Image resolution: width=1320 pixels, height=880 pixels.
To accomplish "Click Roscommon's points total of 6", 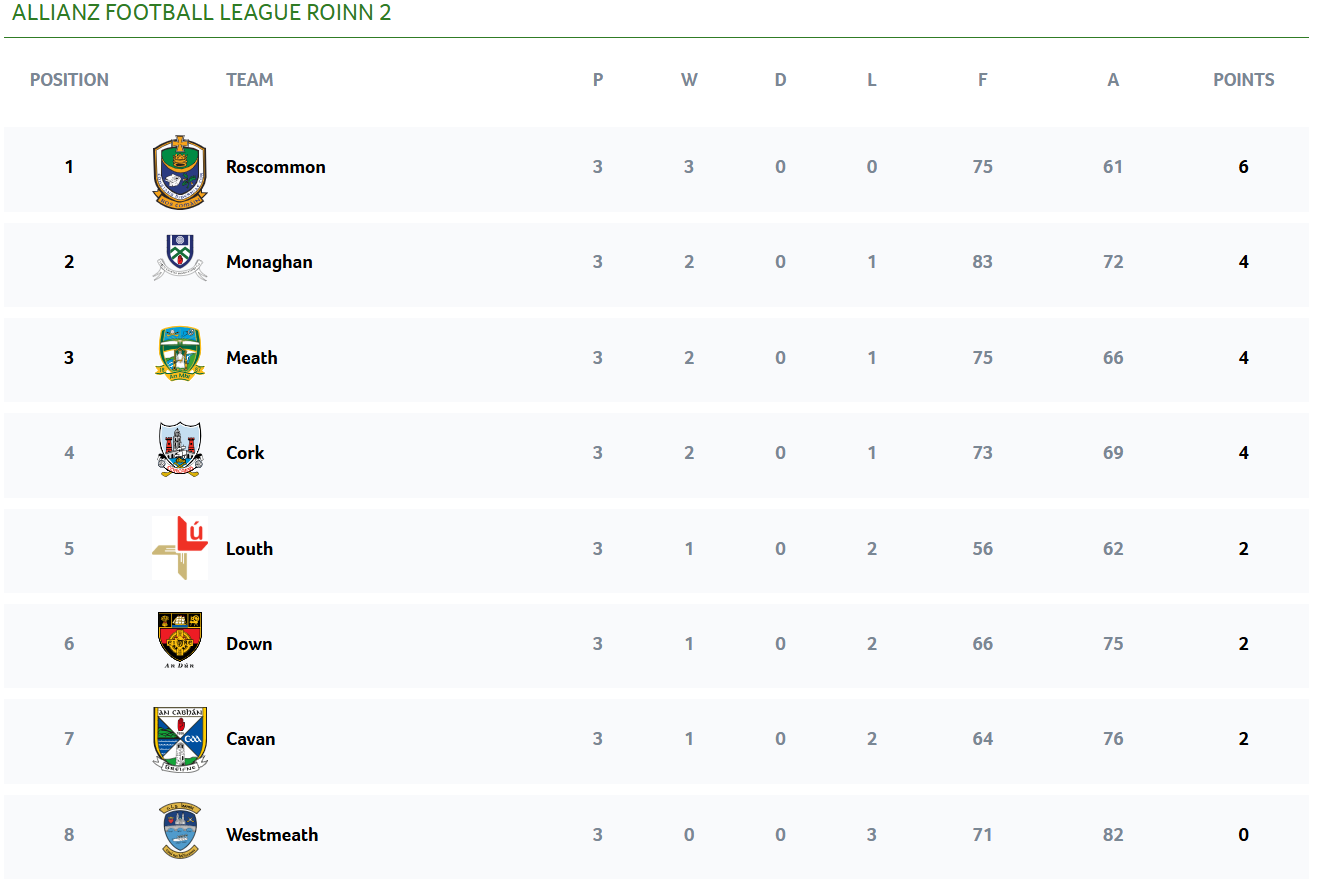I will click(1243, 167).
